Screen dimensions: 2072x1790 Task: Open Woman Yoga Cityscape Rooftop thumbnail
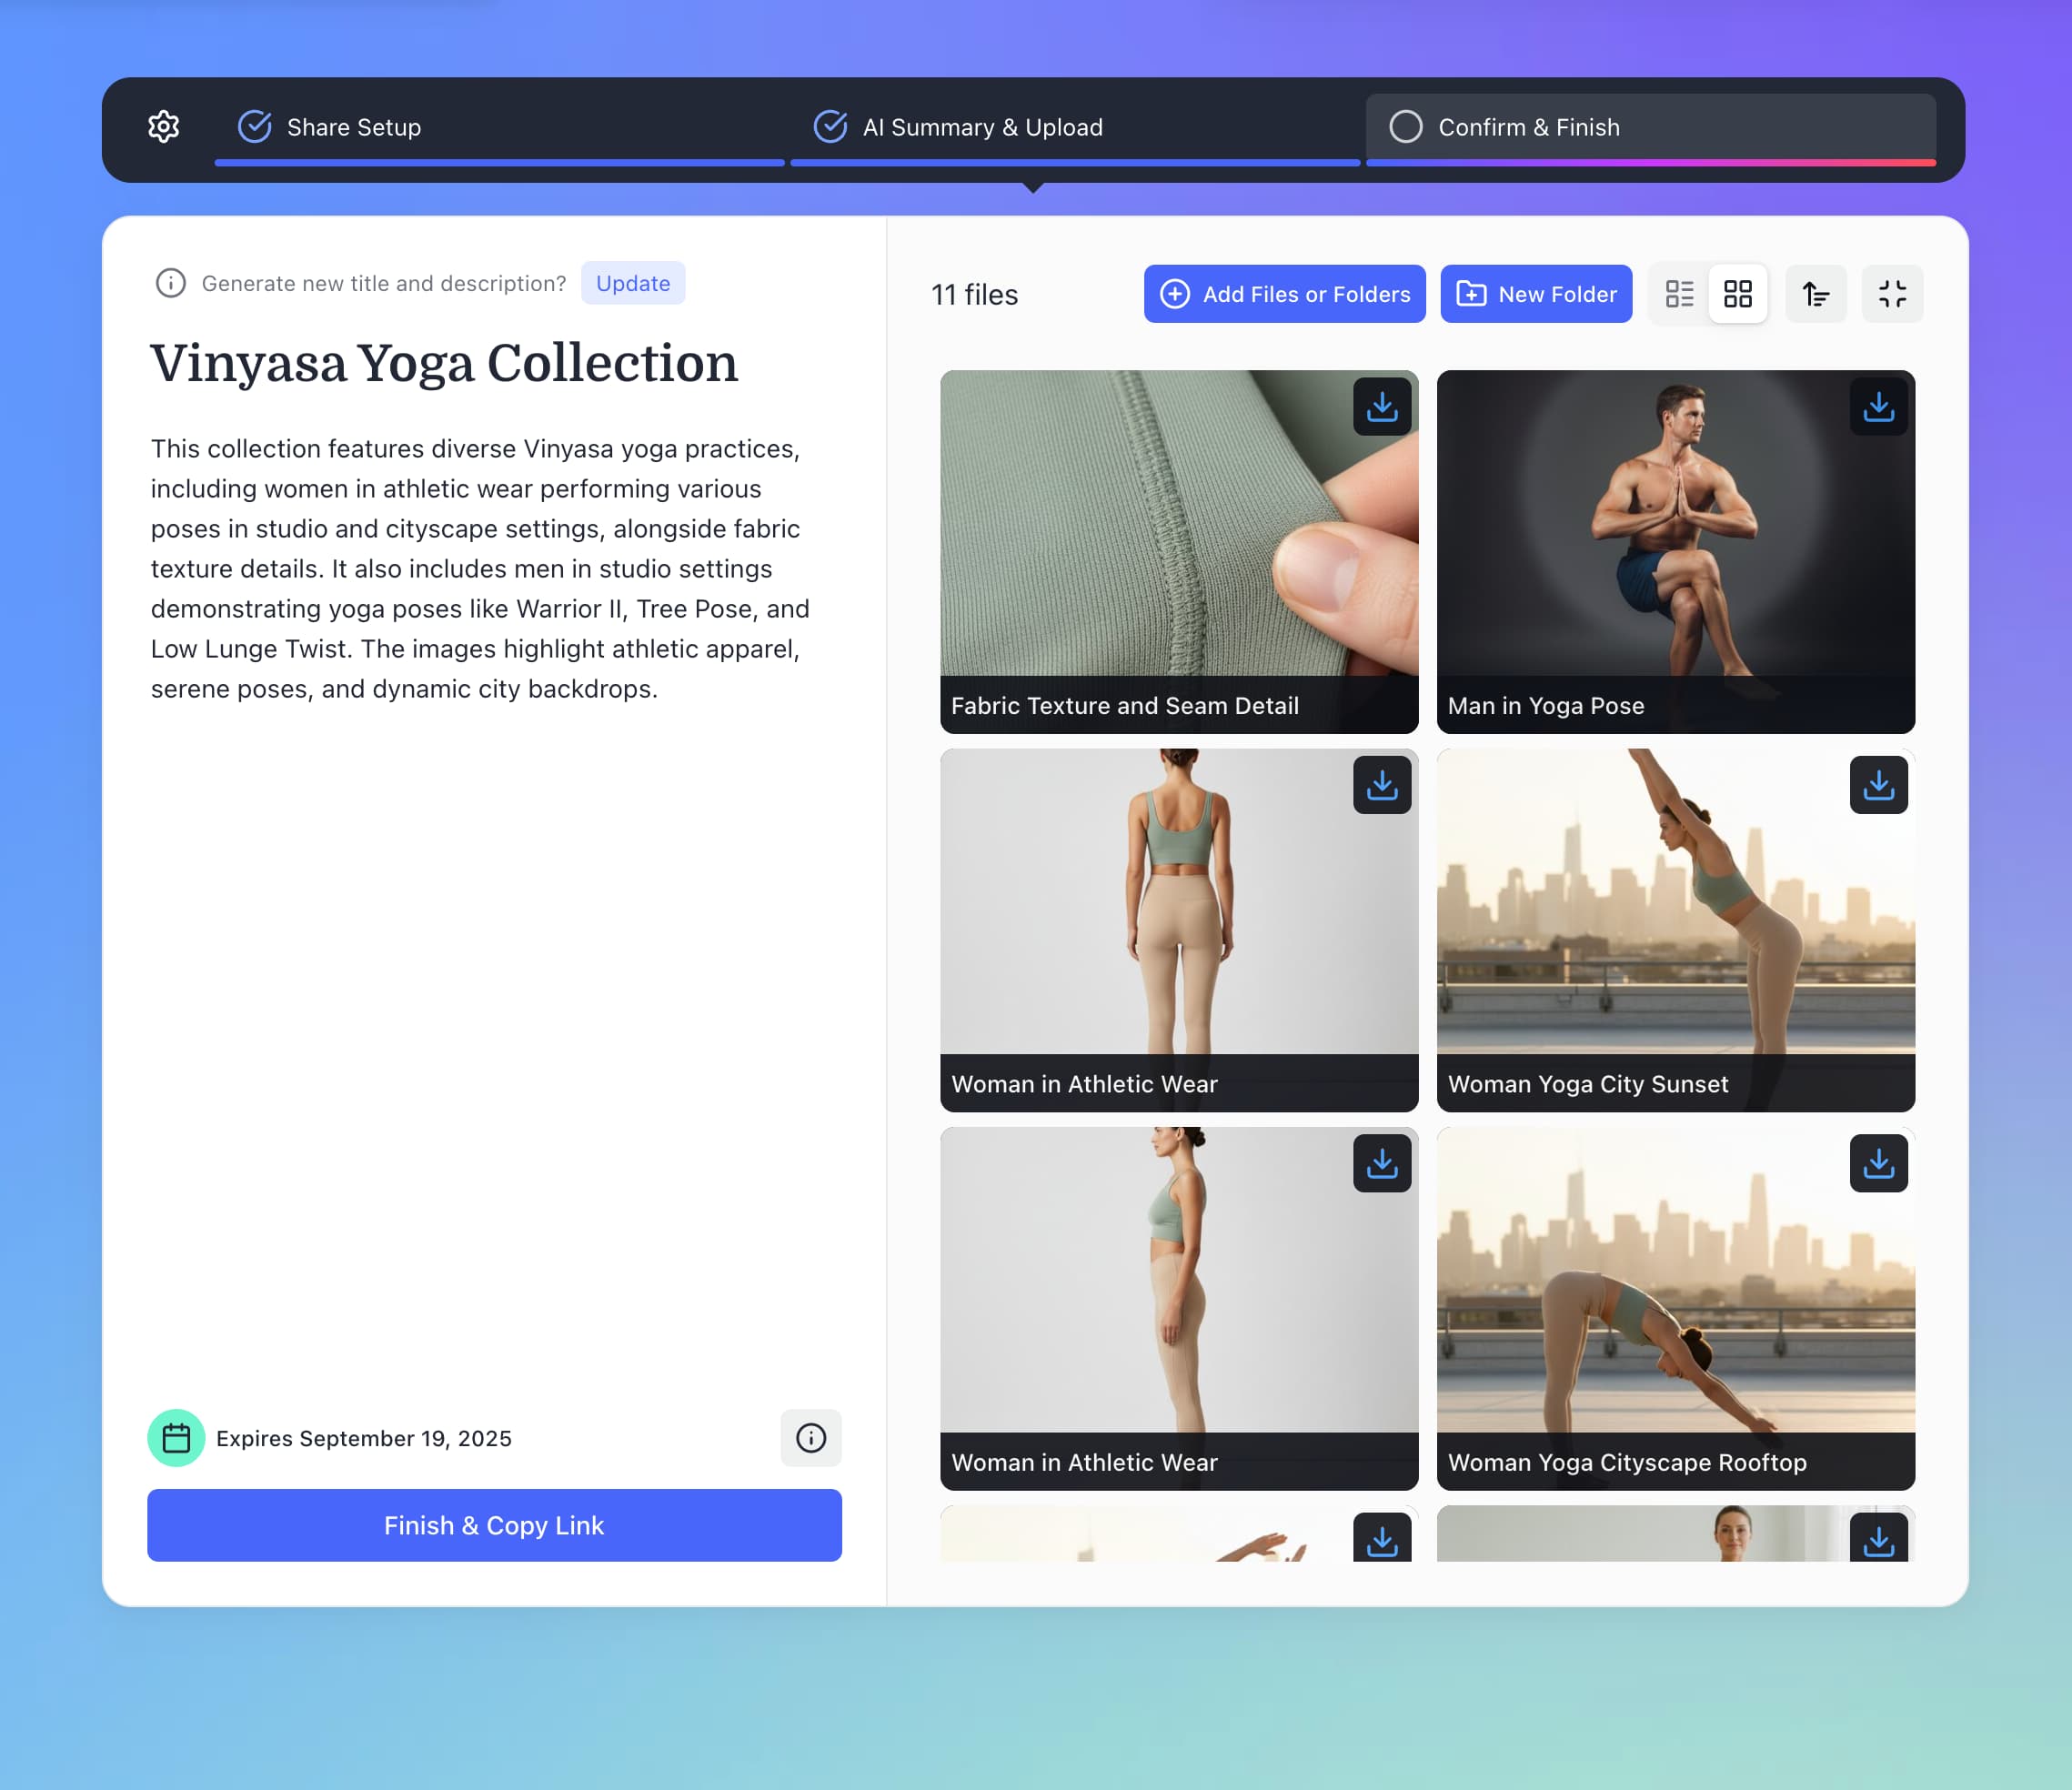1676,1308
